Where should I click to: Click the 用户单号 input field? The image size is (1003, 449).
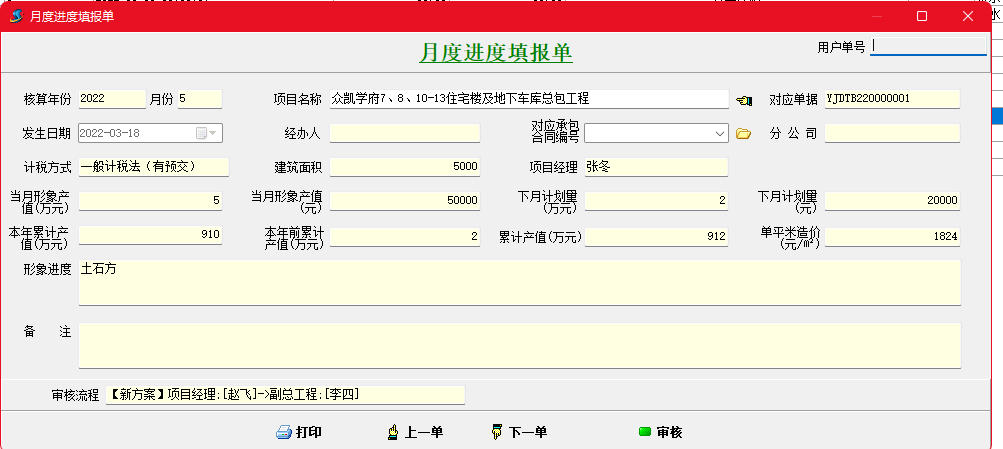tap(928, 46)
